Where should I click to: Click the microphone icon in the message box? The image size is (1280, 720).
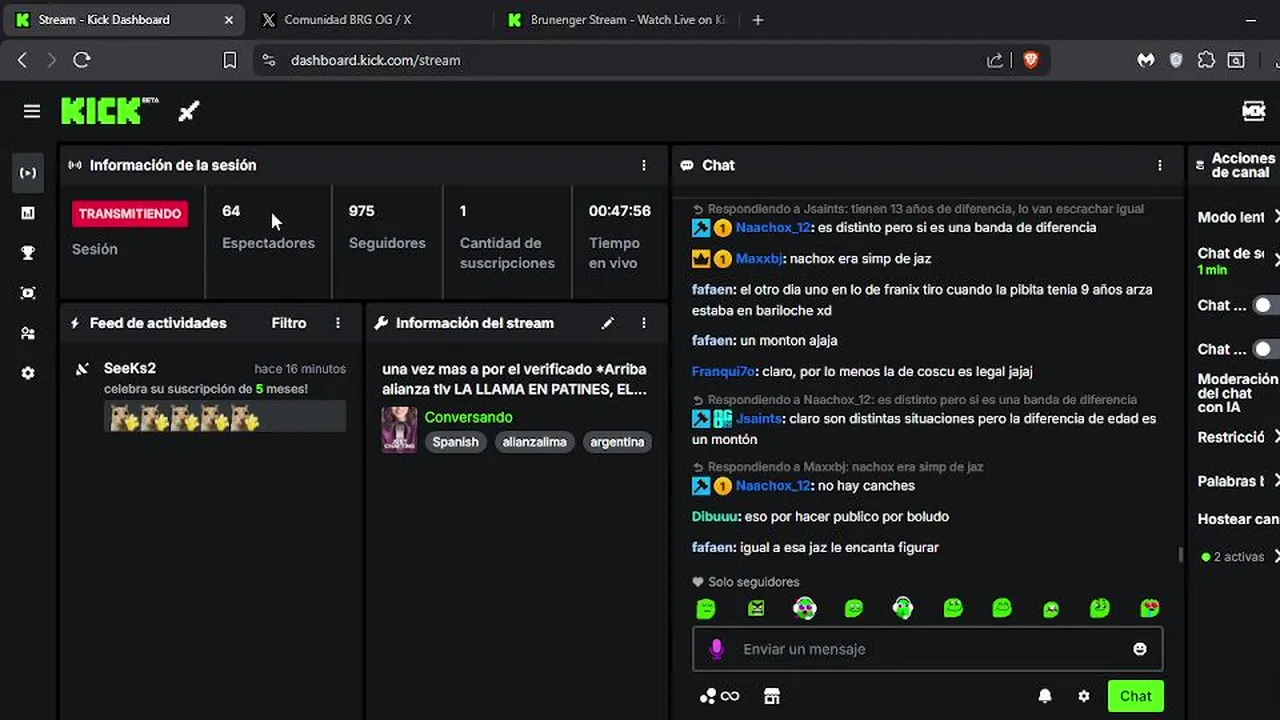coord(716,649)
